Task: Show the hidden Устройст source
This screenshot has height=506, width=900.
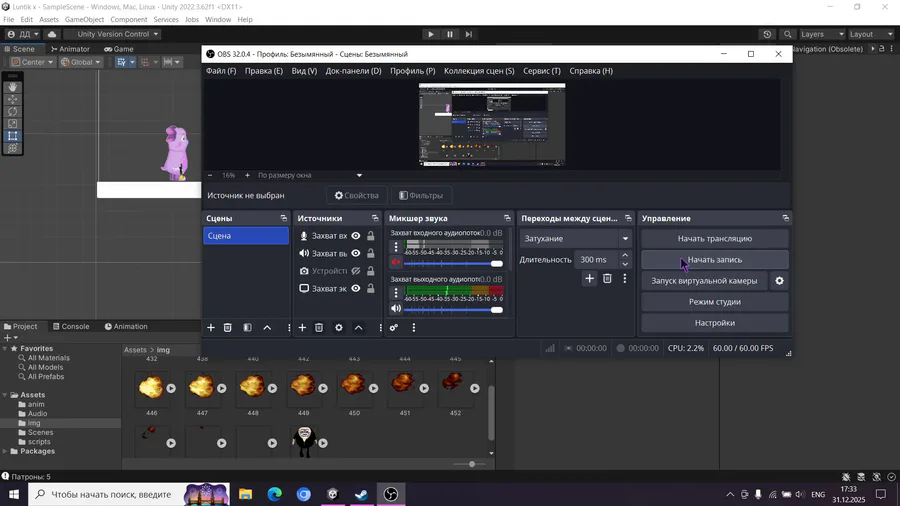Action: 356,271
